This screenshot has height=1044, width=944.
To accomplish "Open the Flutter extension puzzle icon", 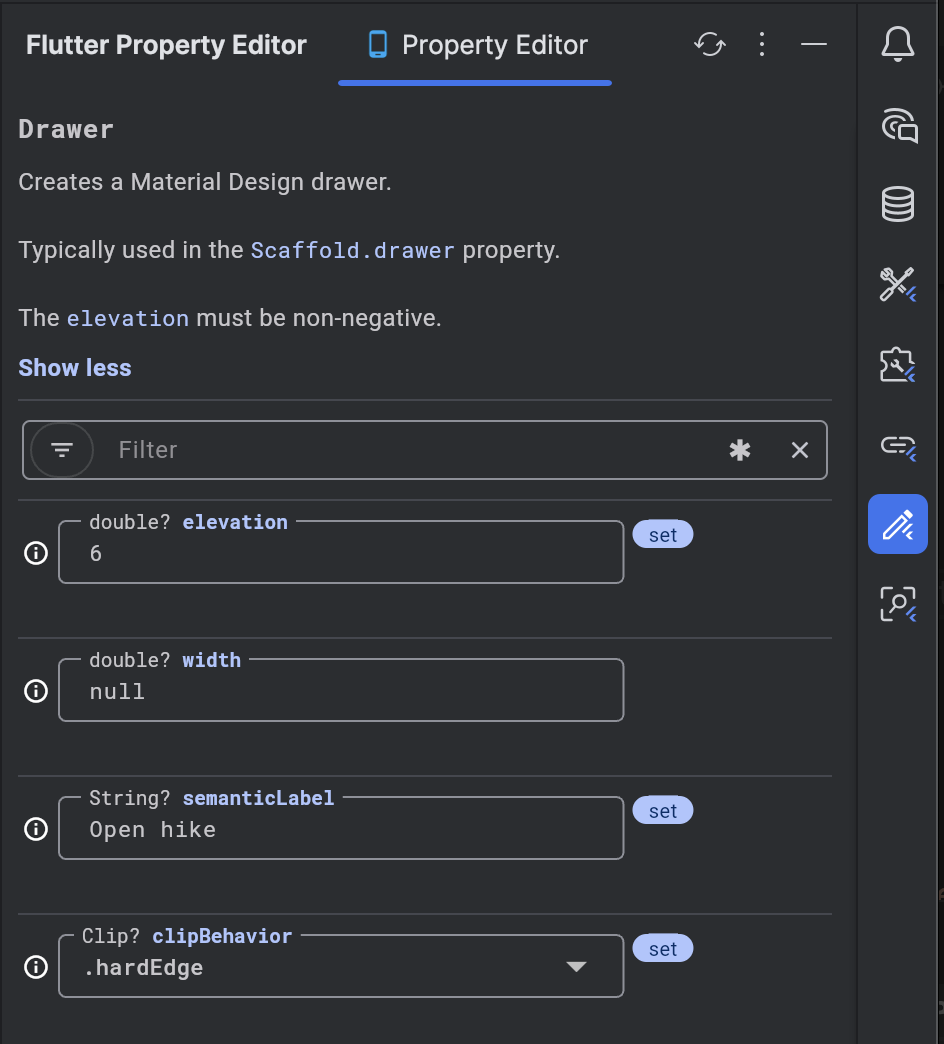I will point(898,364).
